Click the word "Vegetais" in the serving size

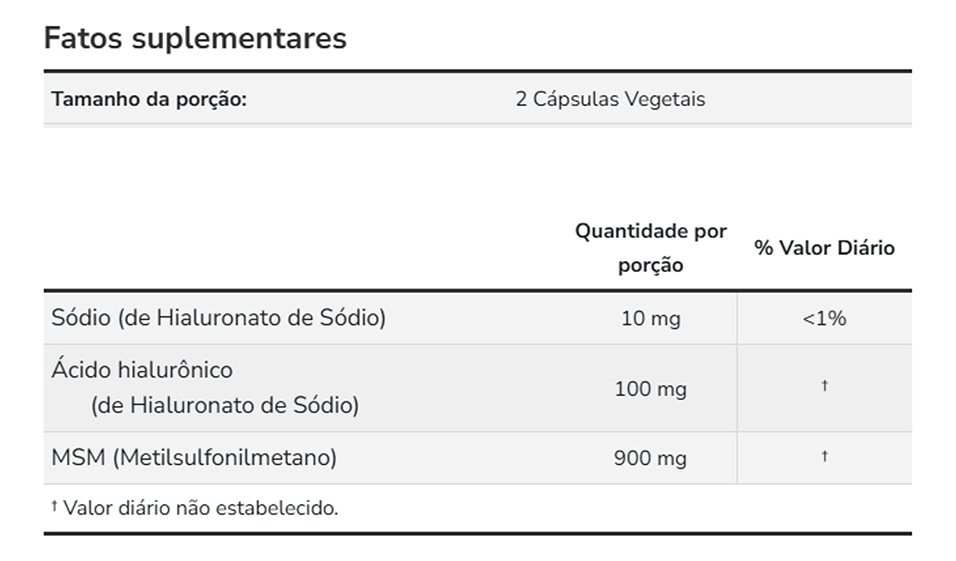(665, 99)
